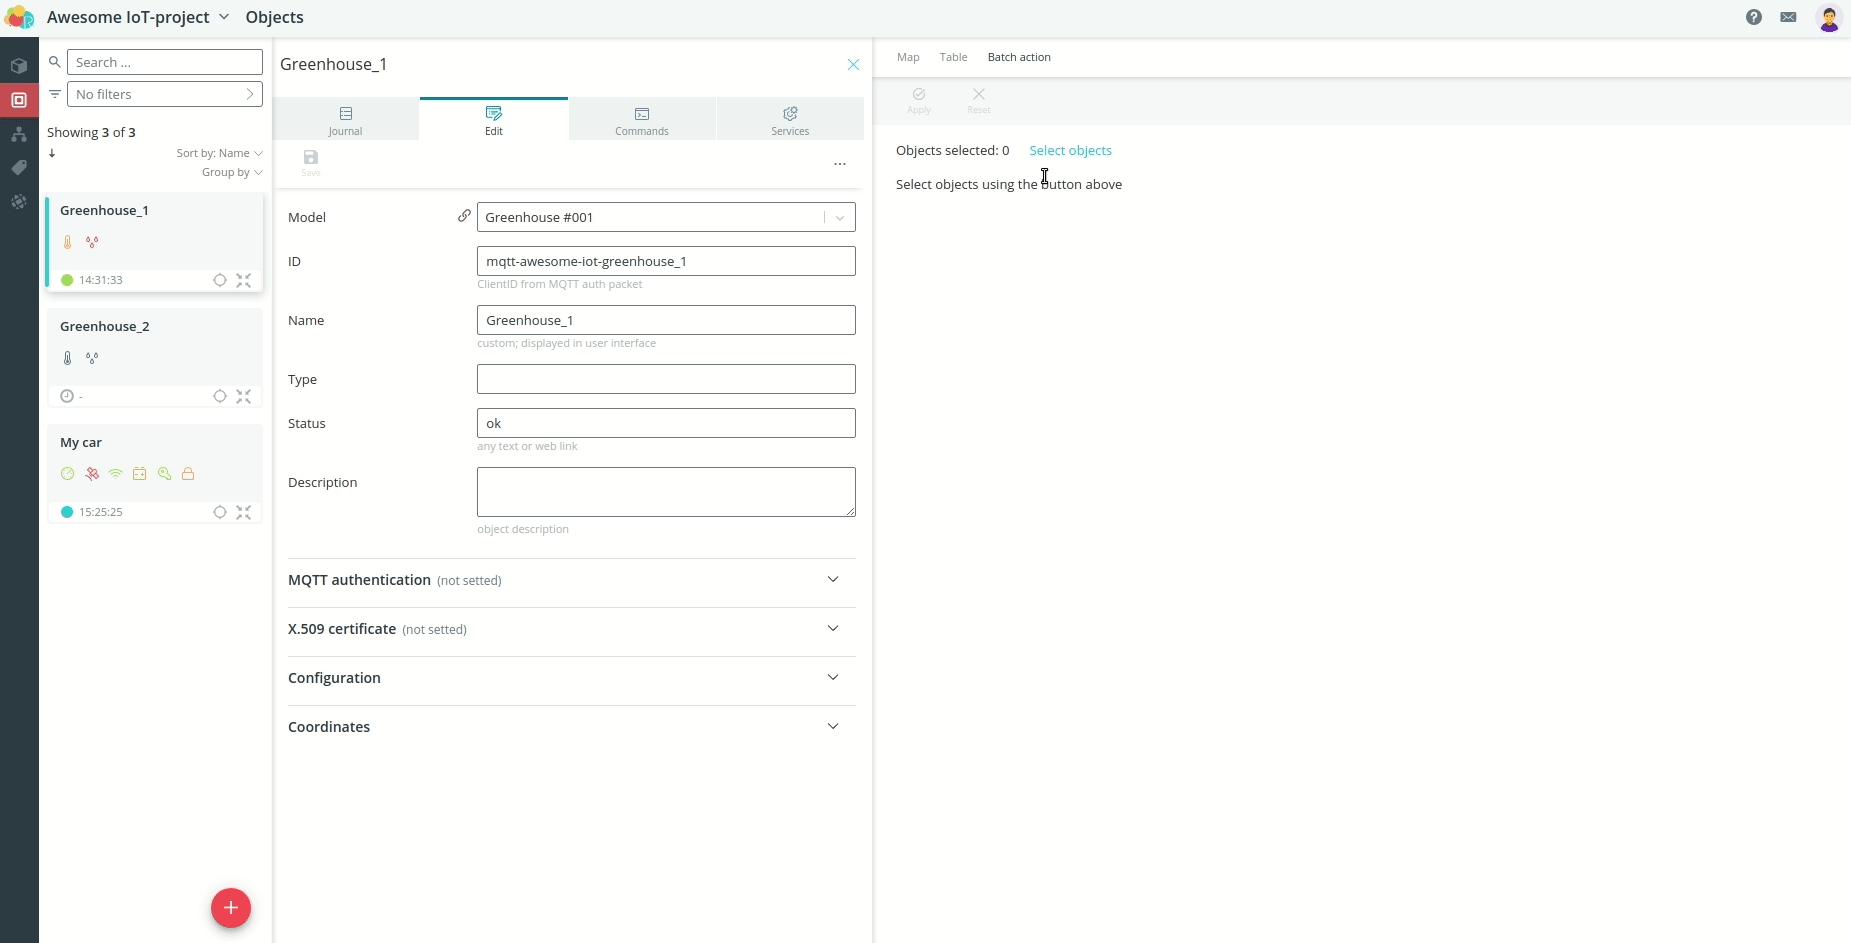Click the Status field containing ok

[x=666, y=423]
